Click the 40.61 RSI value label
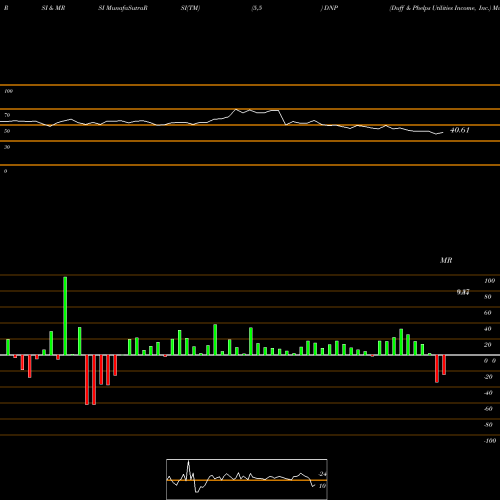 click(x=460, y=130)
